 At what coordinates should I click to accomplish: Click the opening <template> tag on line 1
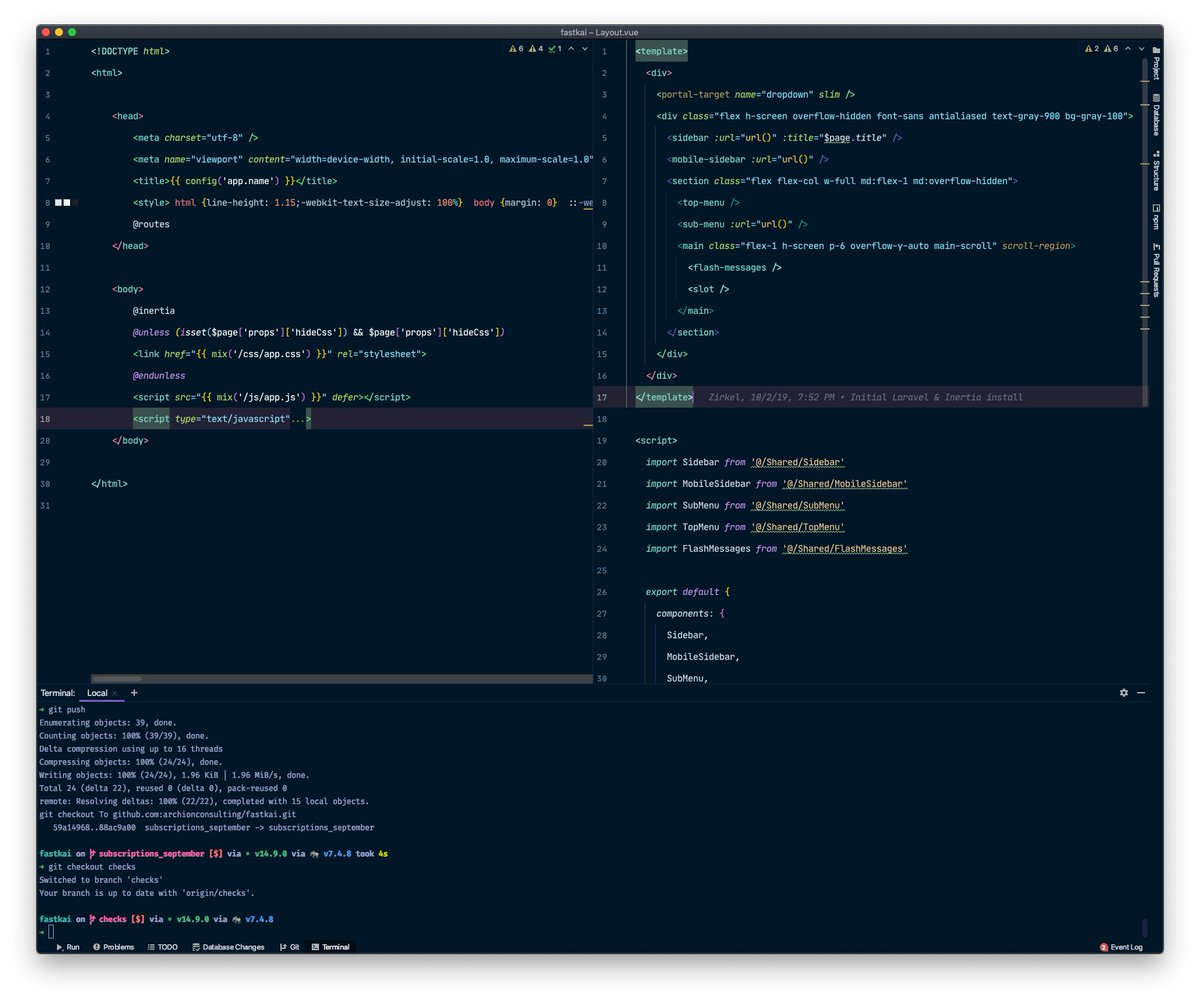[661, 51]
